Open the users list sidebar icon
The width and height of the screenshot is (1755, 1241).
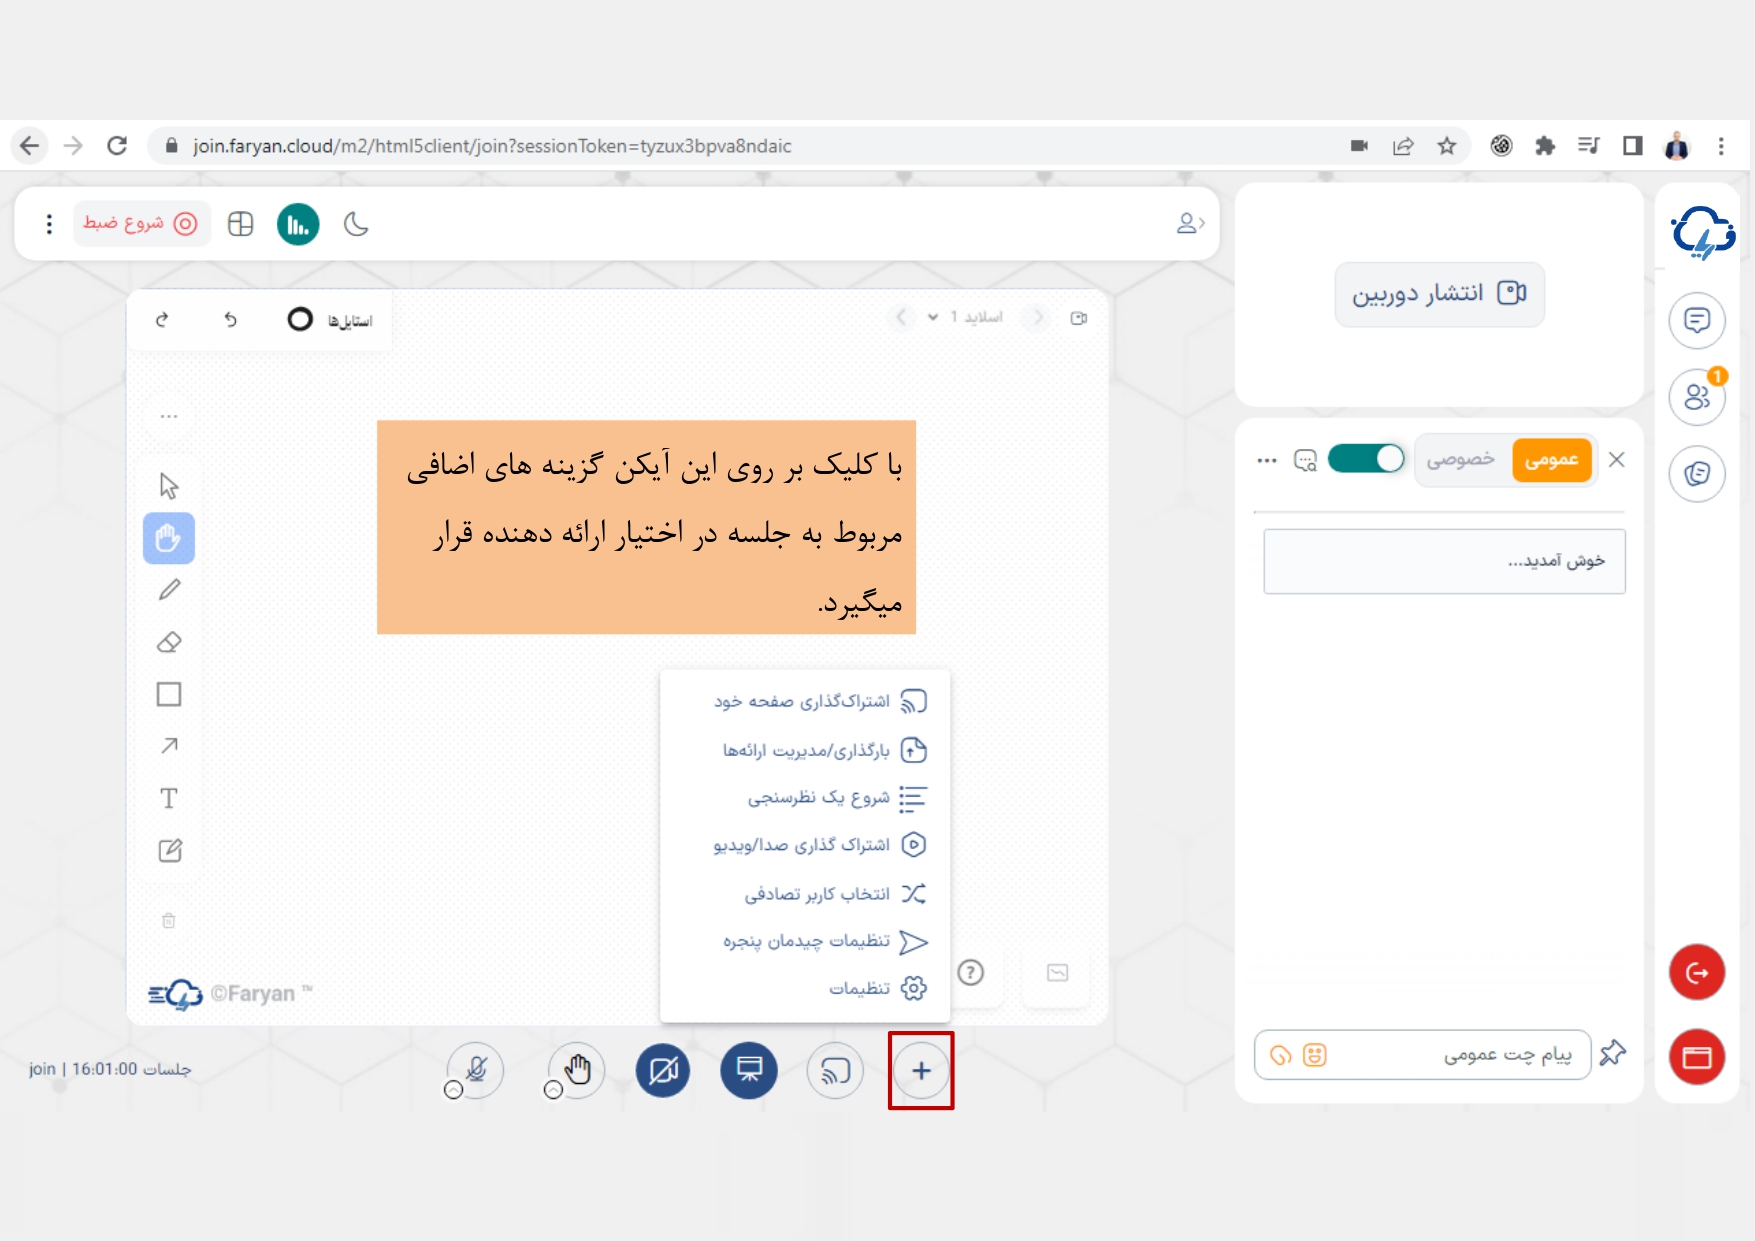pos(1696,397)
